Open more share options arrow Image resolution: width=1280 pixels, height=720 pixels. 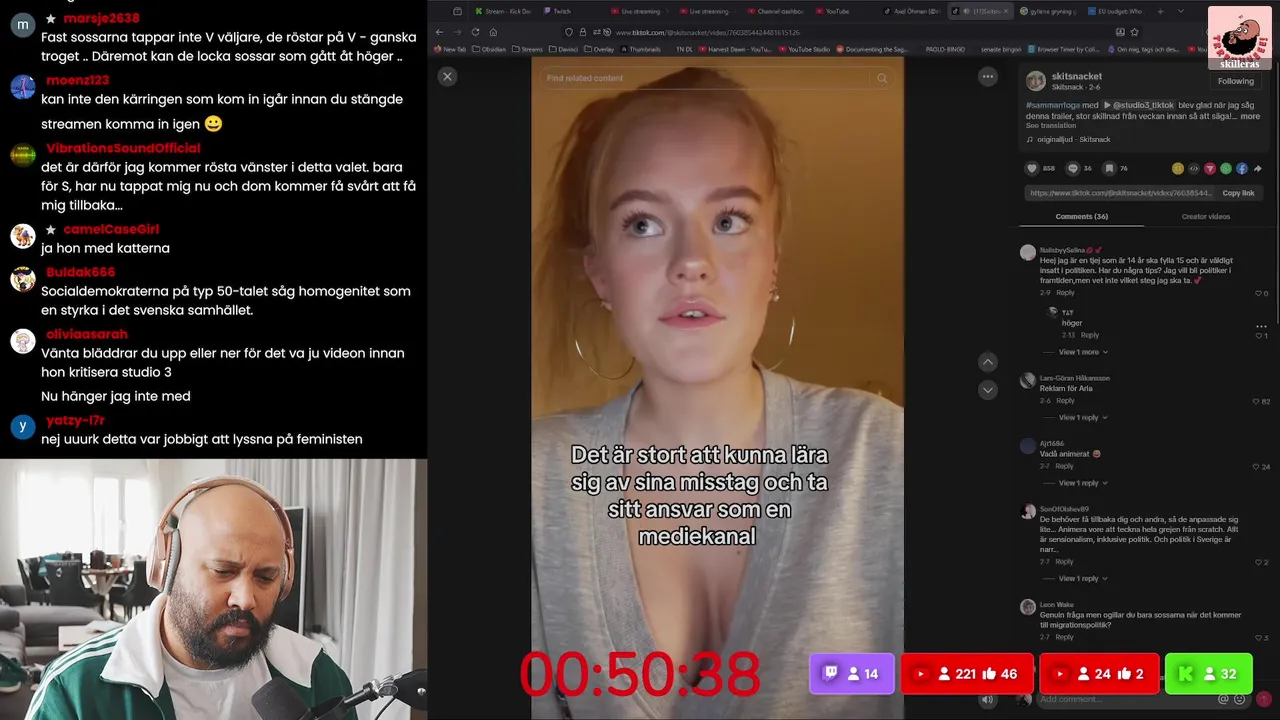tap(1258, 168)
